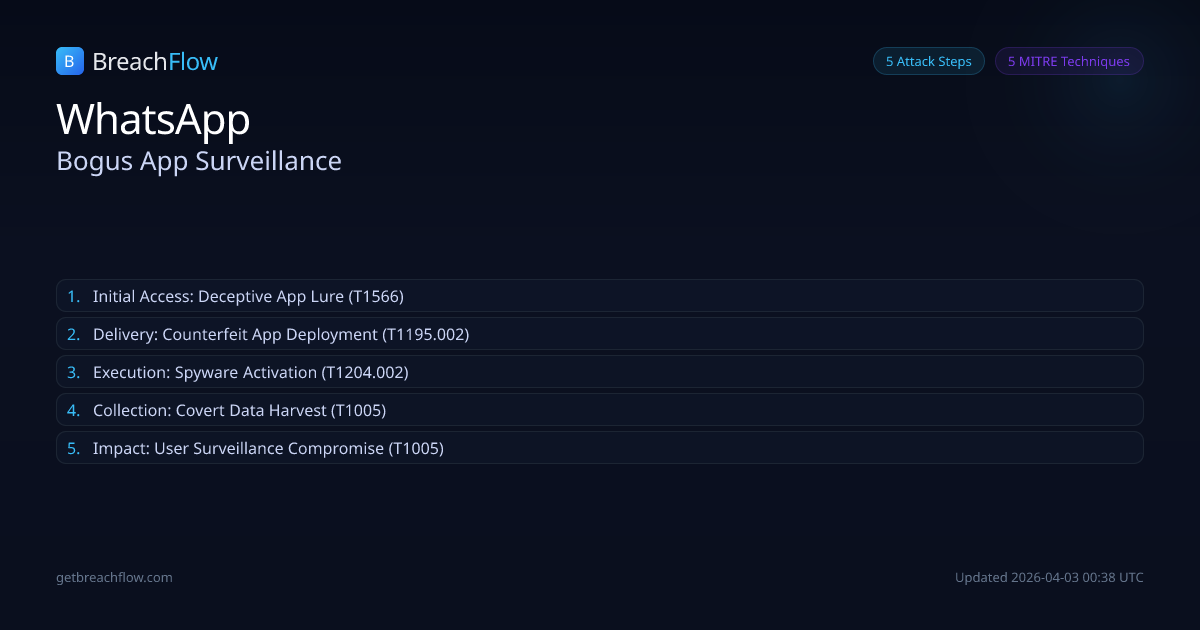Visit the getbreachflow.com footer link

114,577
